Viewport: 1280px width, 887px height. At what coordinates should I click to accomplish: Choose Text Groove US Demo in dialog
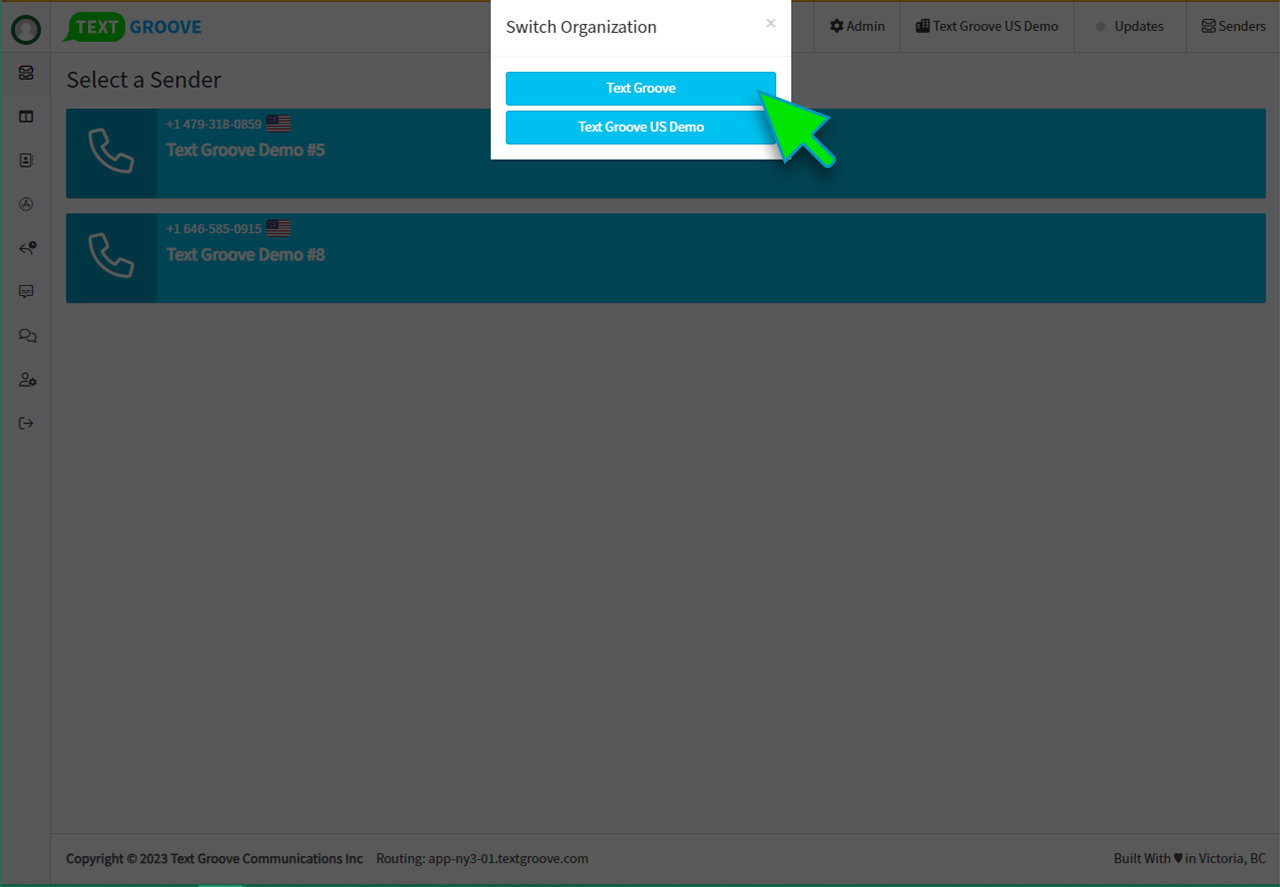pos(640,127)
